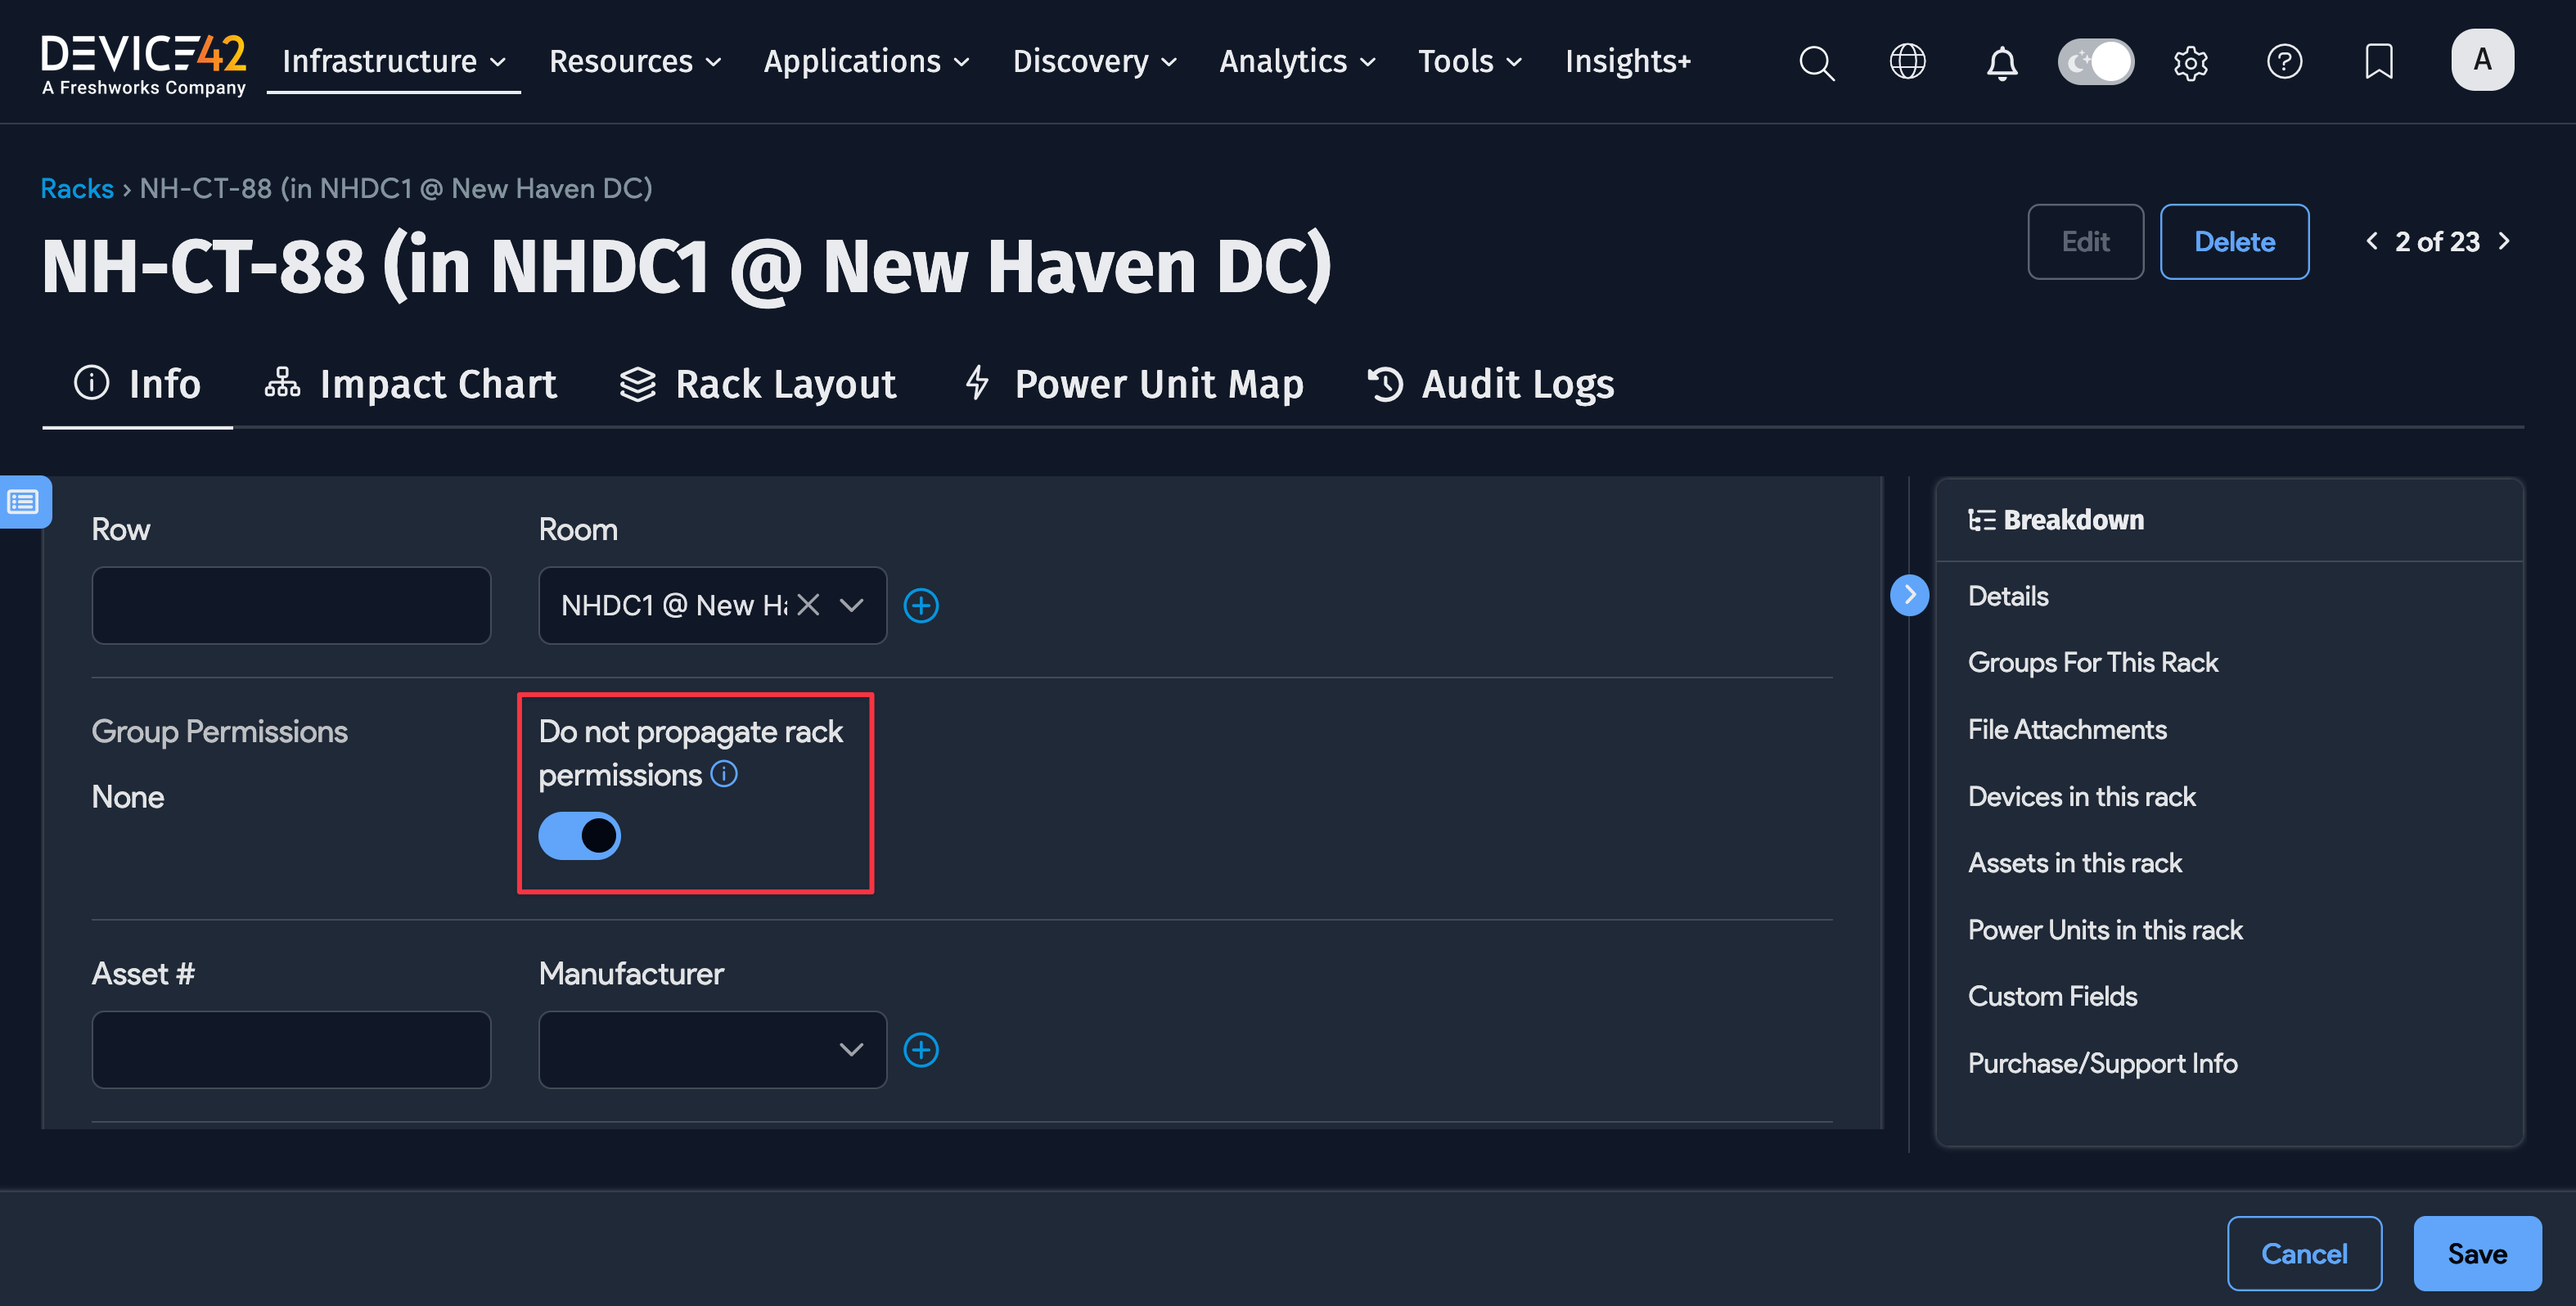Screen dimensions: 2576x1306
Task: Add a new Room with plus icon
Action: tap(920, 606)
